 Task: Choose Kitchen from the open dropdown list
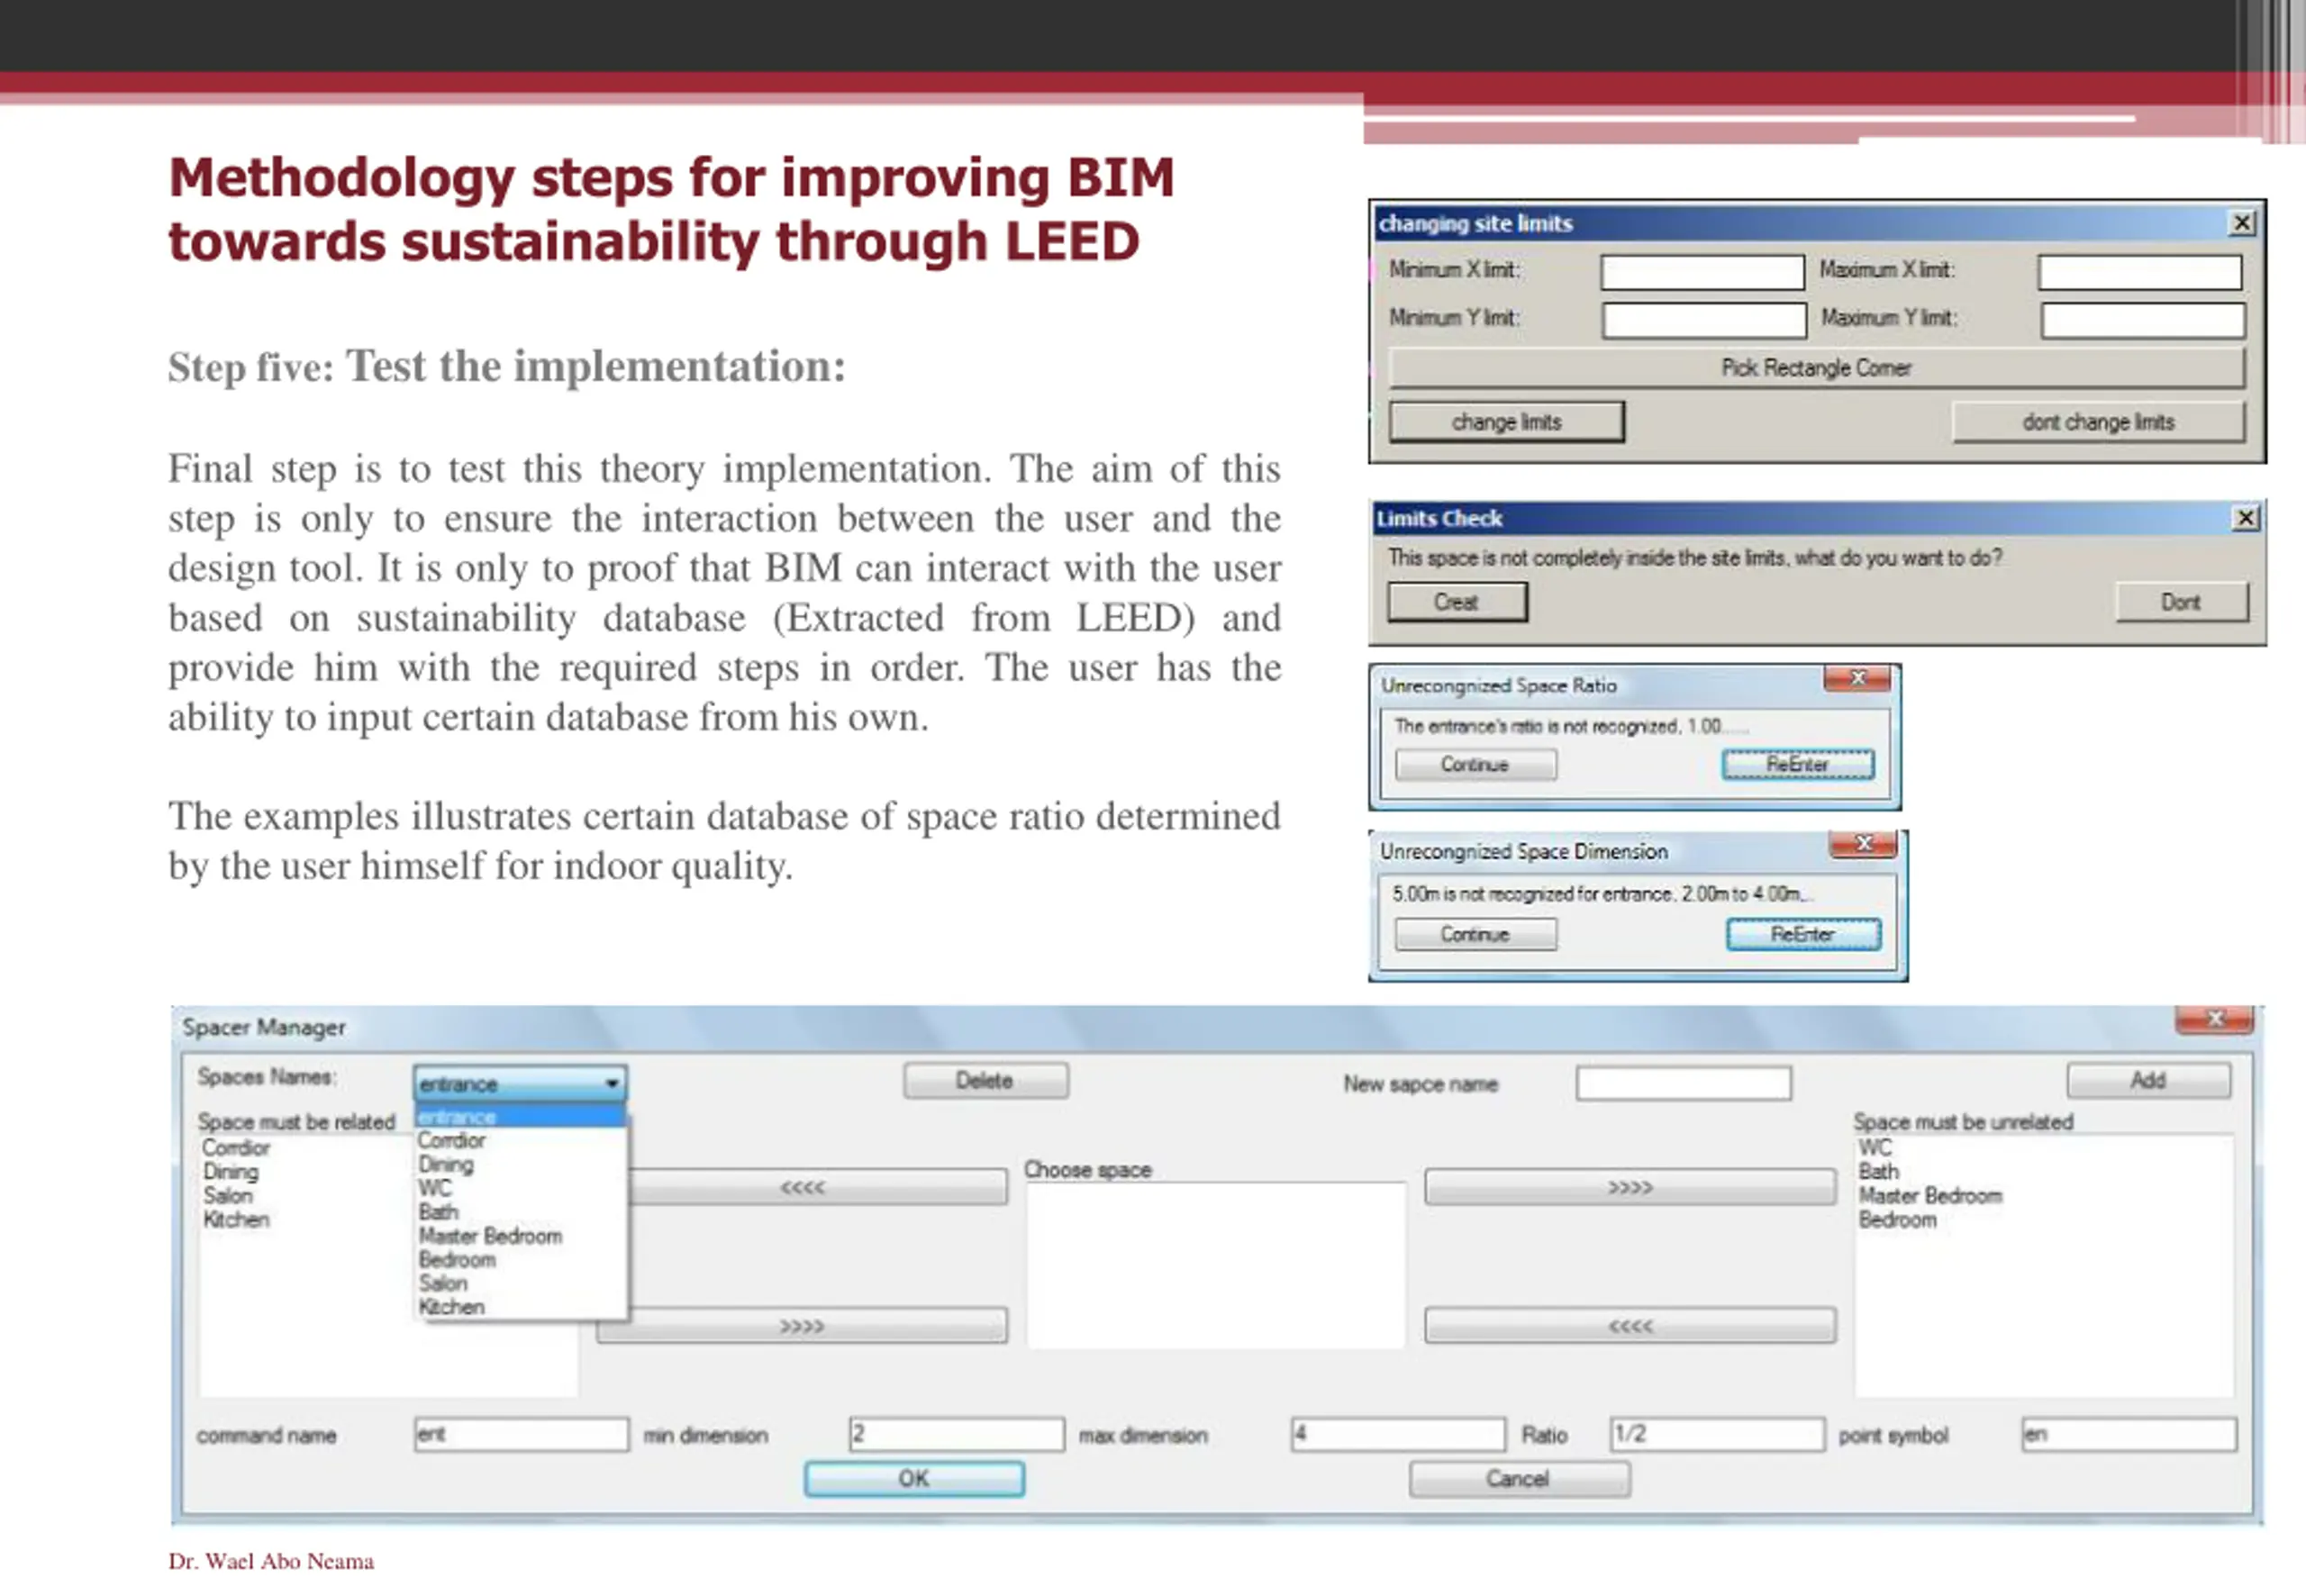coord(451,1307)
